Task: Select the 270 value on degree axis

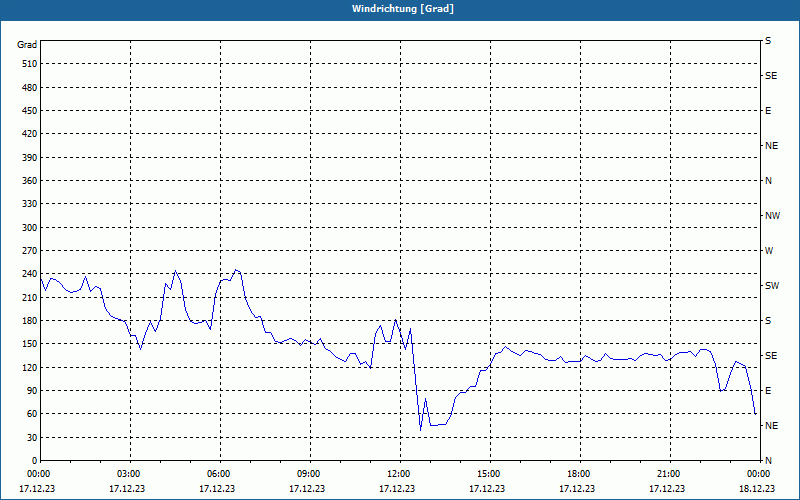Action: tap(30, 251)
